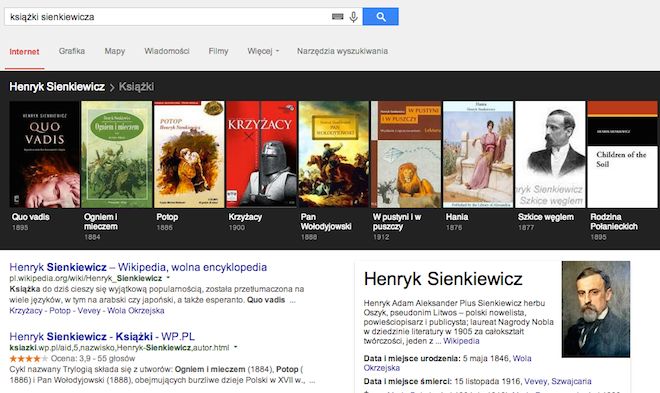Screen dimensions: 660x393
Task: Expand the Więcej dropdown menu
Action: 263,51
